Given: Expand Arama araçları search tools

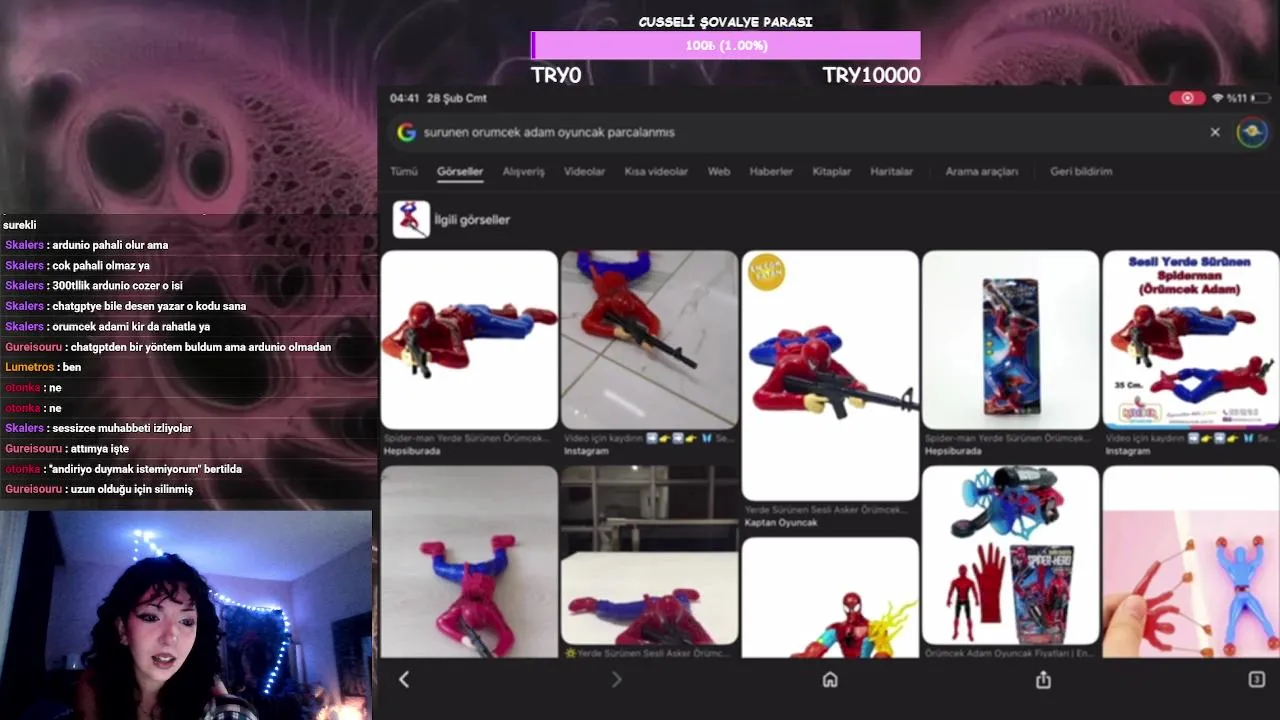Looking at the screenshot, I should (981, 172).
